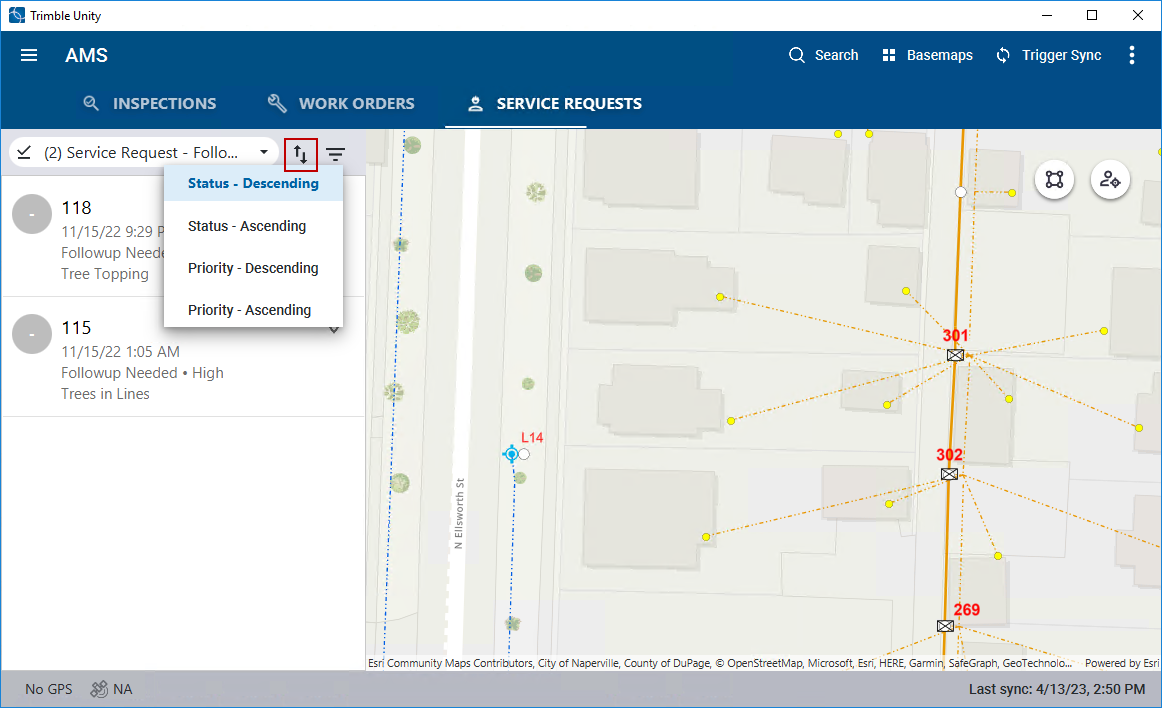Click the locate user map button

[1109, 180]
